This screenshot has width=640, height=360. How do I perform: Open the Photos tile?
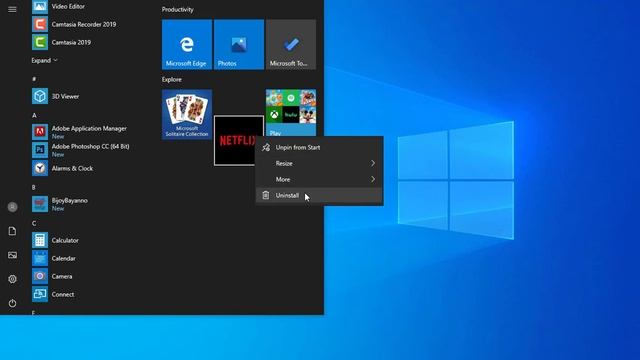(239, 44)
